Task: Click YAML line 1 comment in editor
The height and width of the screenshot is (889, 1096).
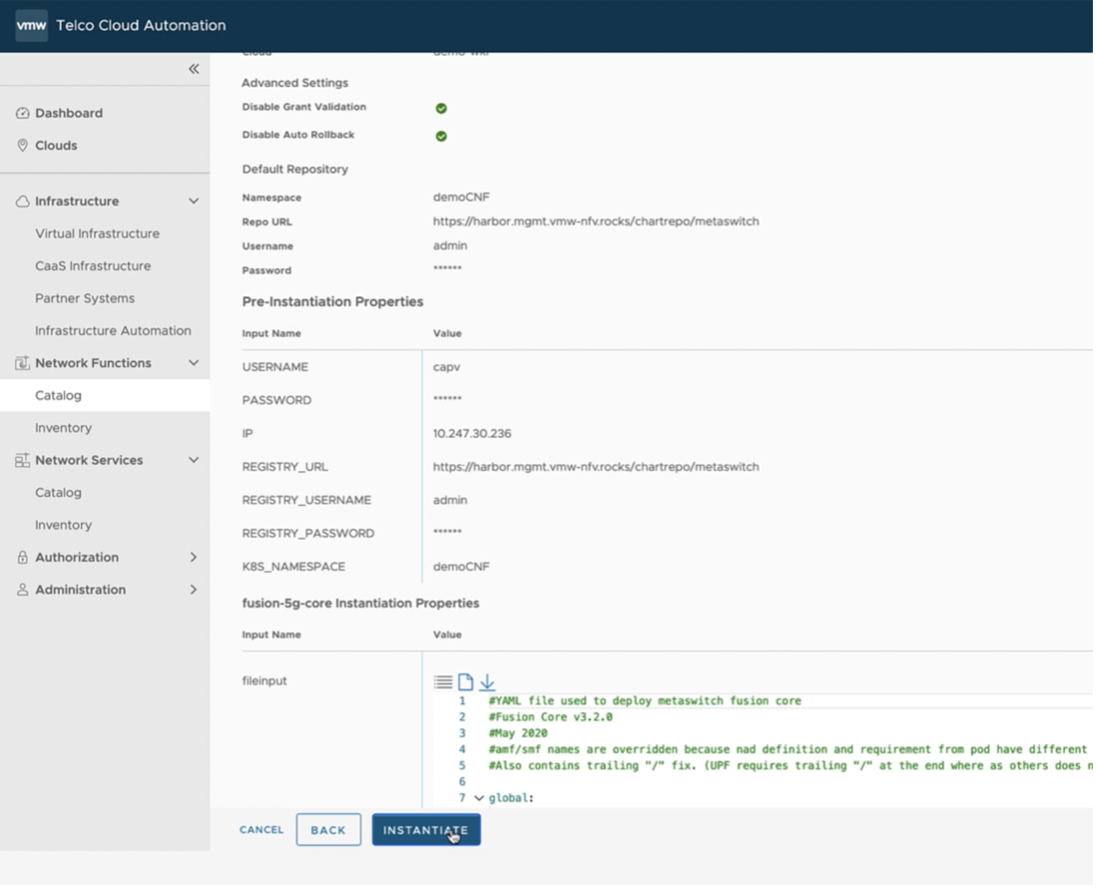Action: tap(644, 700)
